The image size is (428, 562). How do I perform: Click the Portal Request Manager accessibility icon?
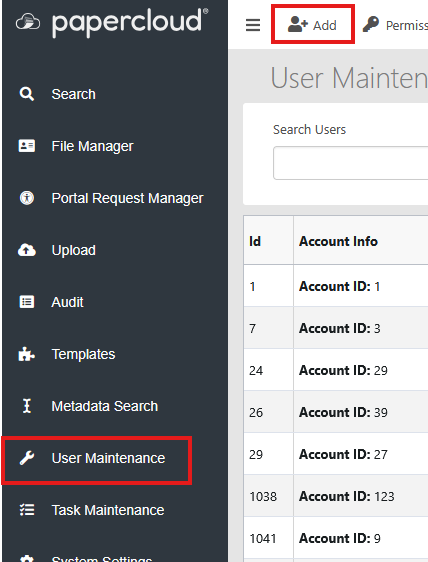tap(27, 198)
